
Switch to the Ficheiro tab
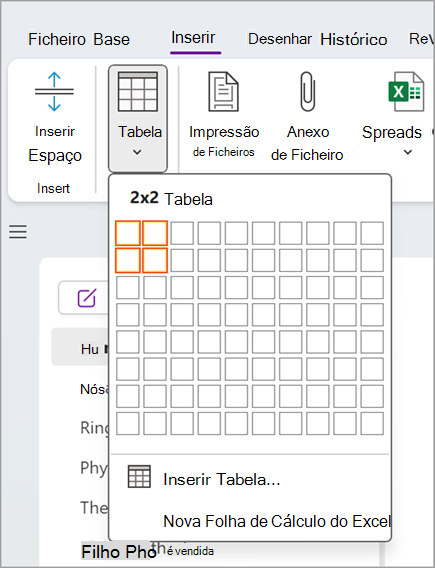(x=57, y=39)
